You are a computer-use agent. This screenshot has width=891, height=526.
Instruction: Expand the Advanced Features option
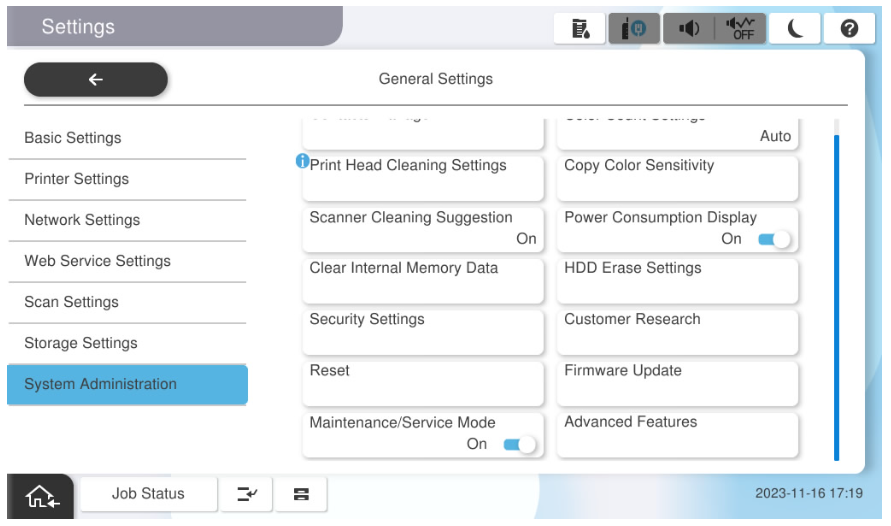pyautogui.click(x=677, y=432)
